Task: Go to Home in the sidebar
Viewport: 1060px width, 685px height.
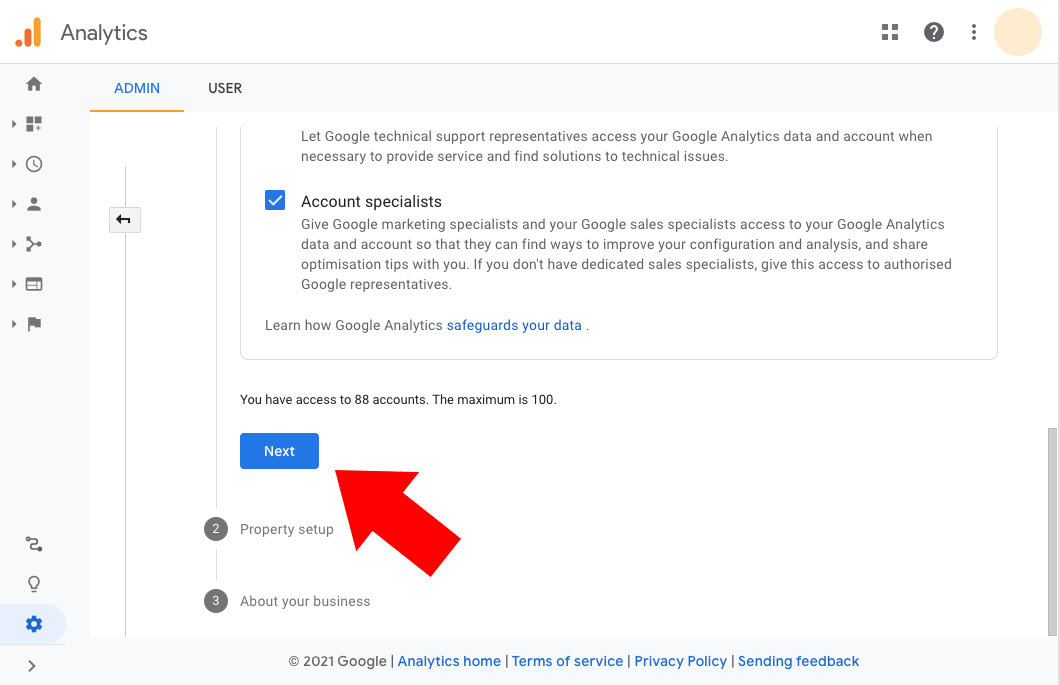Action: 34,84
